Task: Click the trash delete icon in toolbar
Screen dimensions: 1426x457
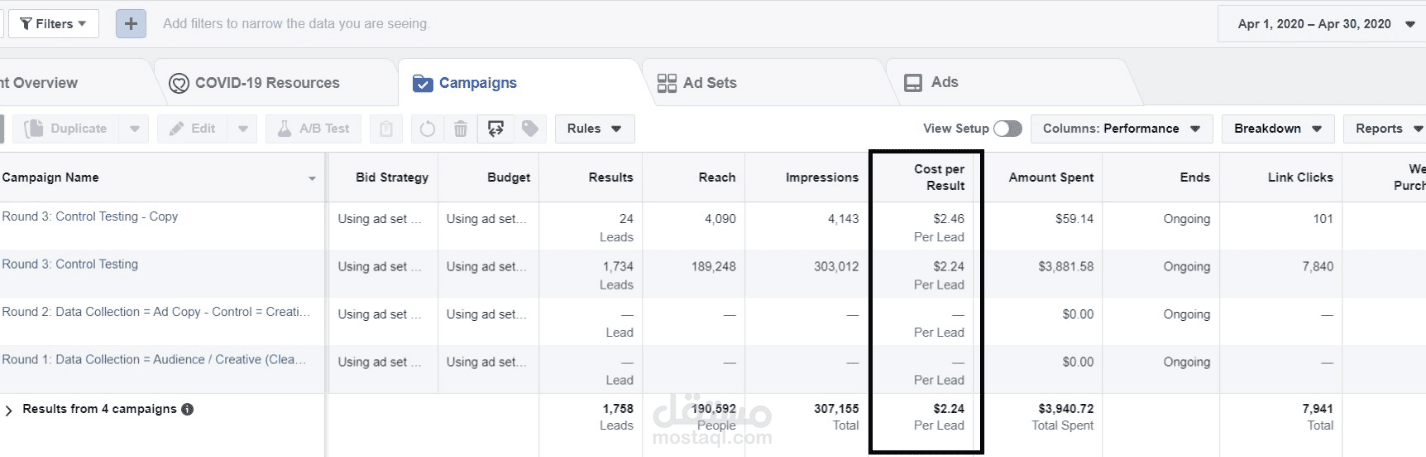Action: (x=460, y=129)
